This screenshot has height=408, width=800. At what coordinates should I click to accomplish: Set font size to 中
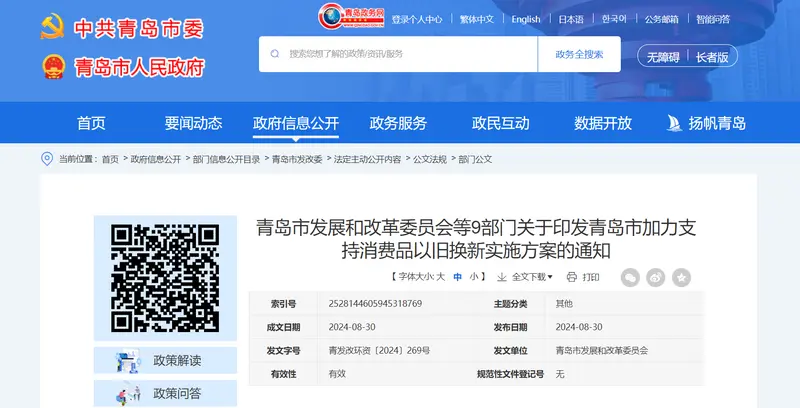(458, 276)
